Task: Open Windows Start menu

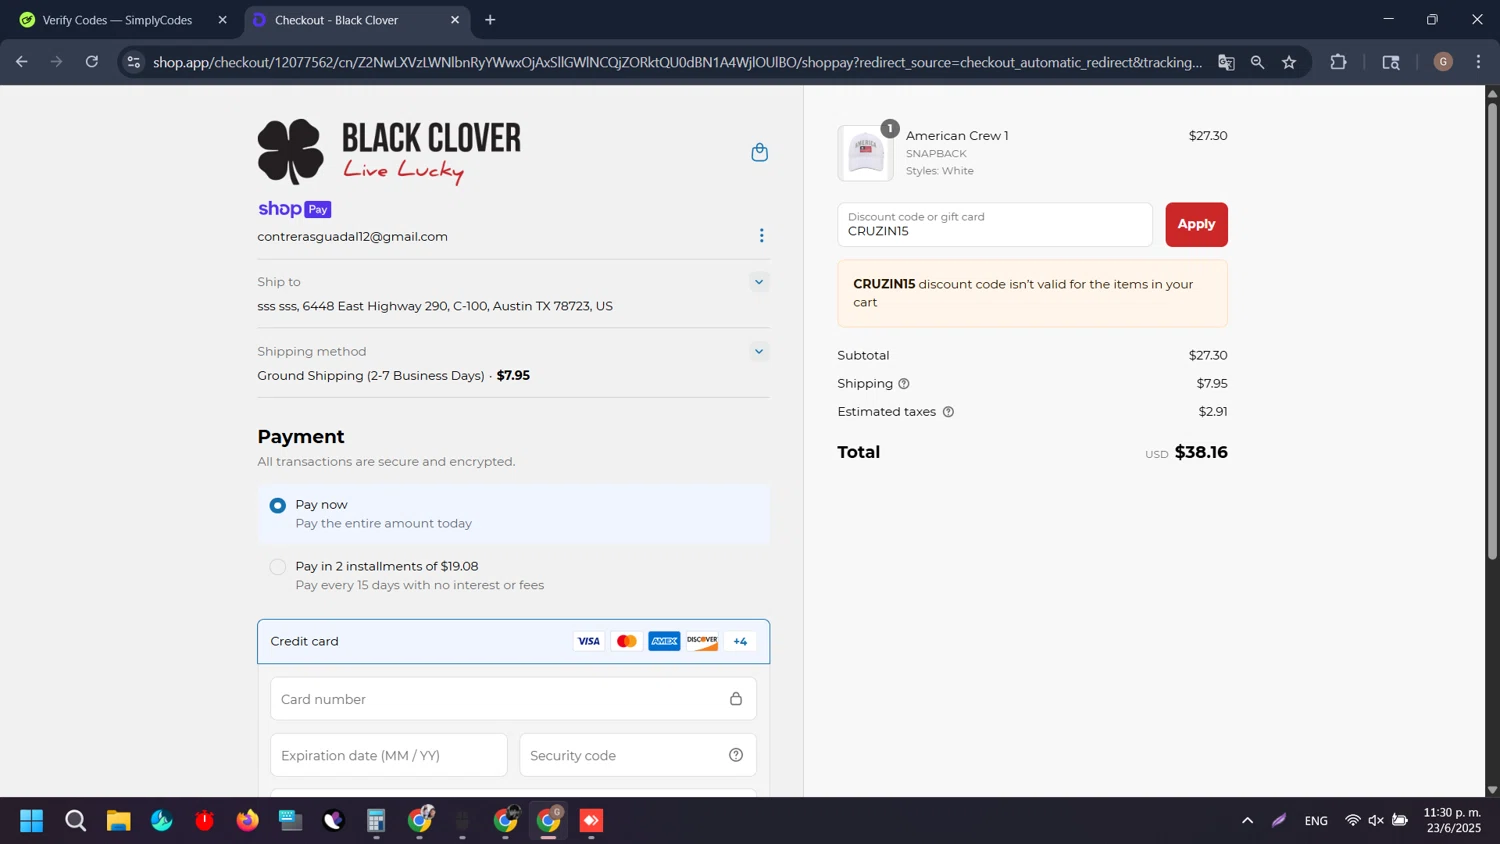Action: [32, 821]
